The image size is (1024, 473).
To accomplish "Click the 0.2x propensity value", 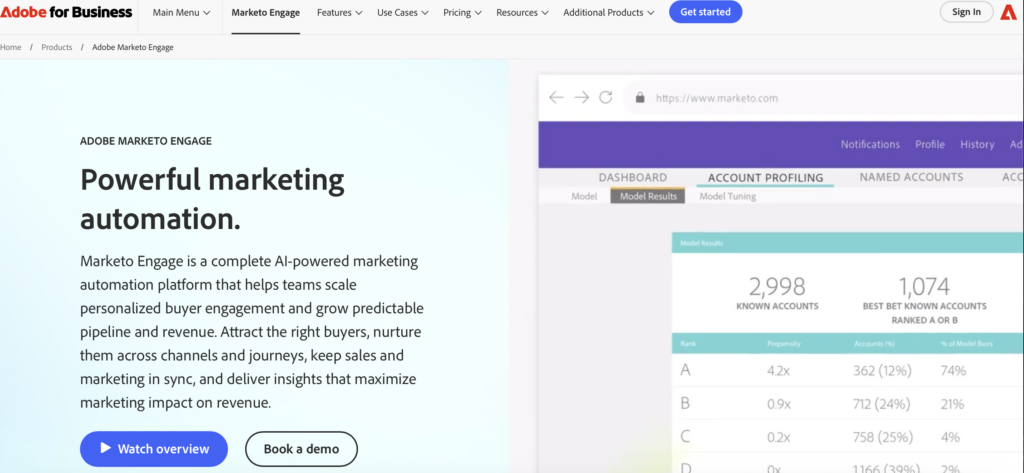I will (779, 437).
